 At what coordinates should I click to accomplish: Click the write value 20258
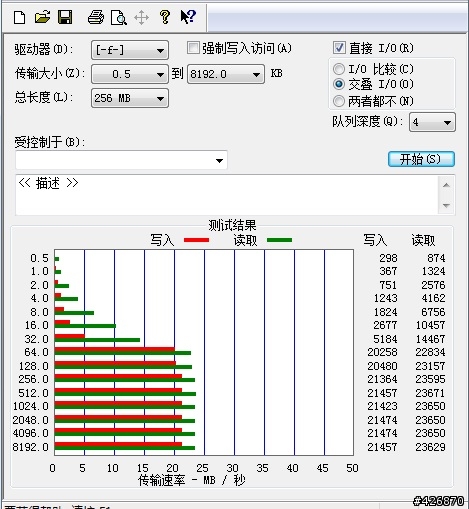382,352
